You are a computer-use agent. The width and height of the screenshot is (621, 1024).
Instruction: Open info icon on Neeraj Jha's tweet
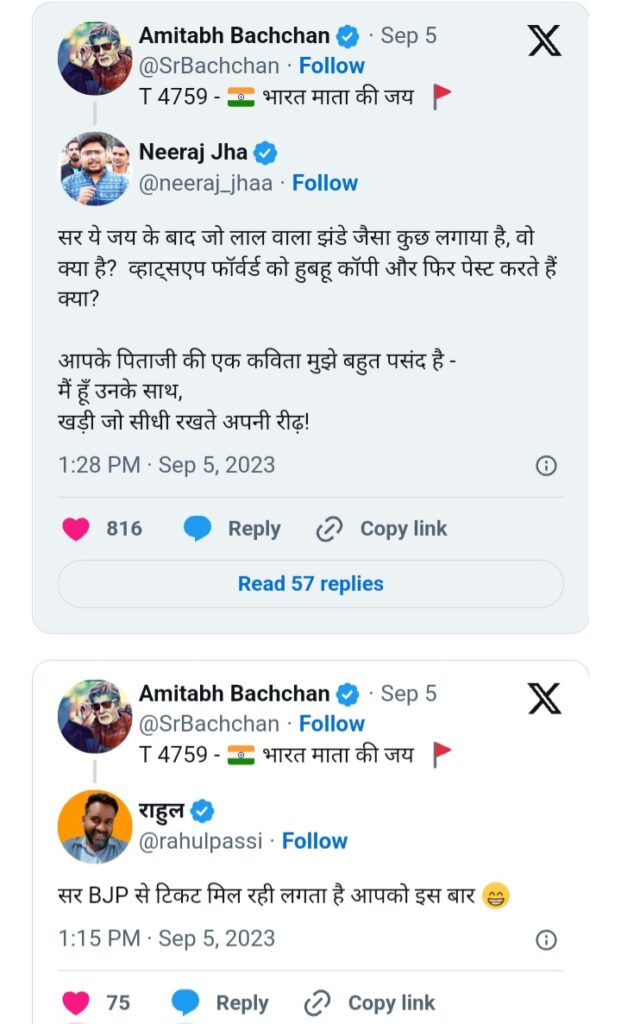click(546, 466)
